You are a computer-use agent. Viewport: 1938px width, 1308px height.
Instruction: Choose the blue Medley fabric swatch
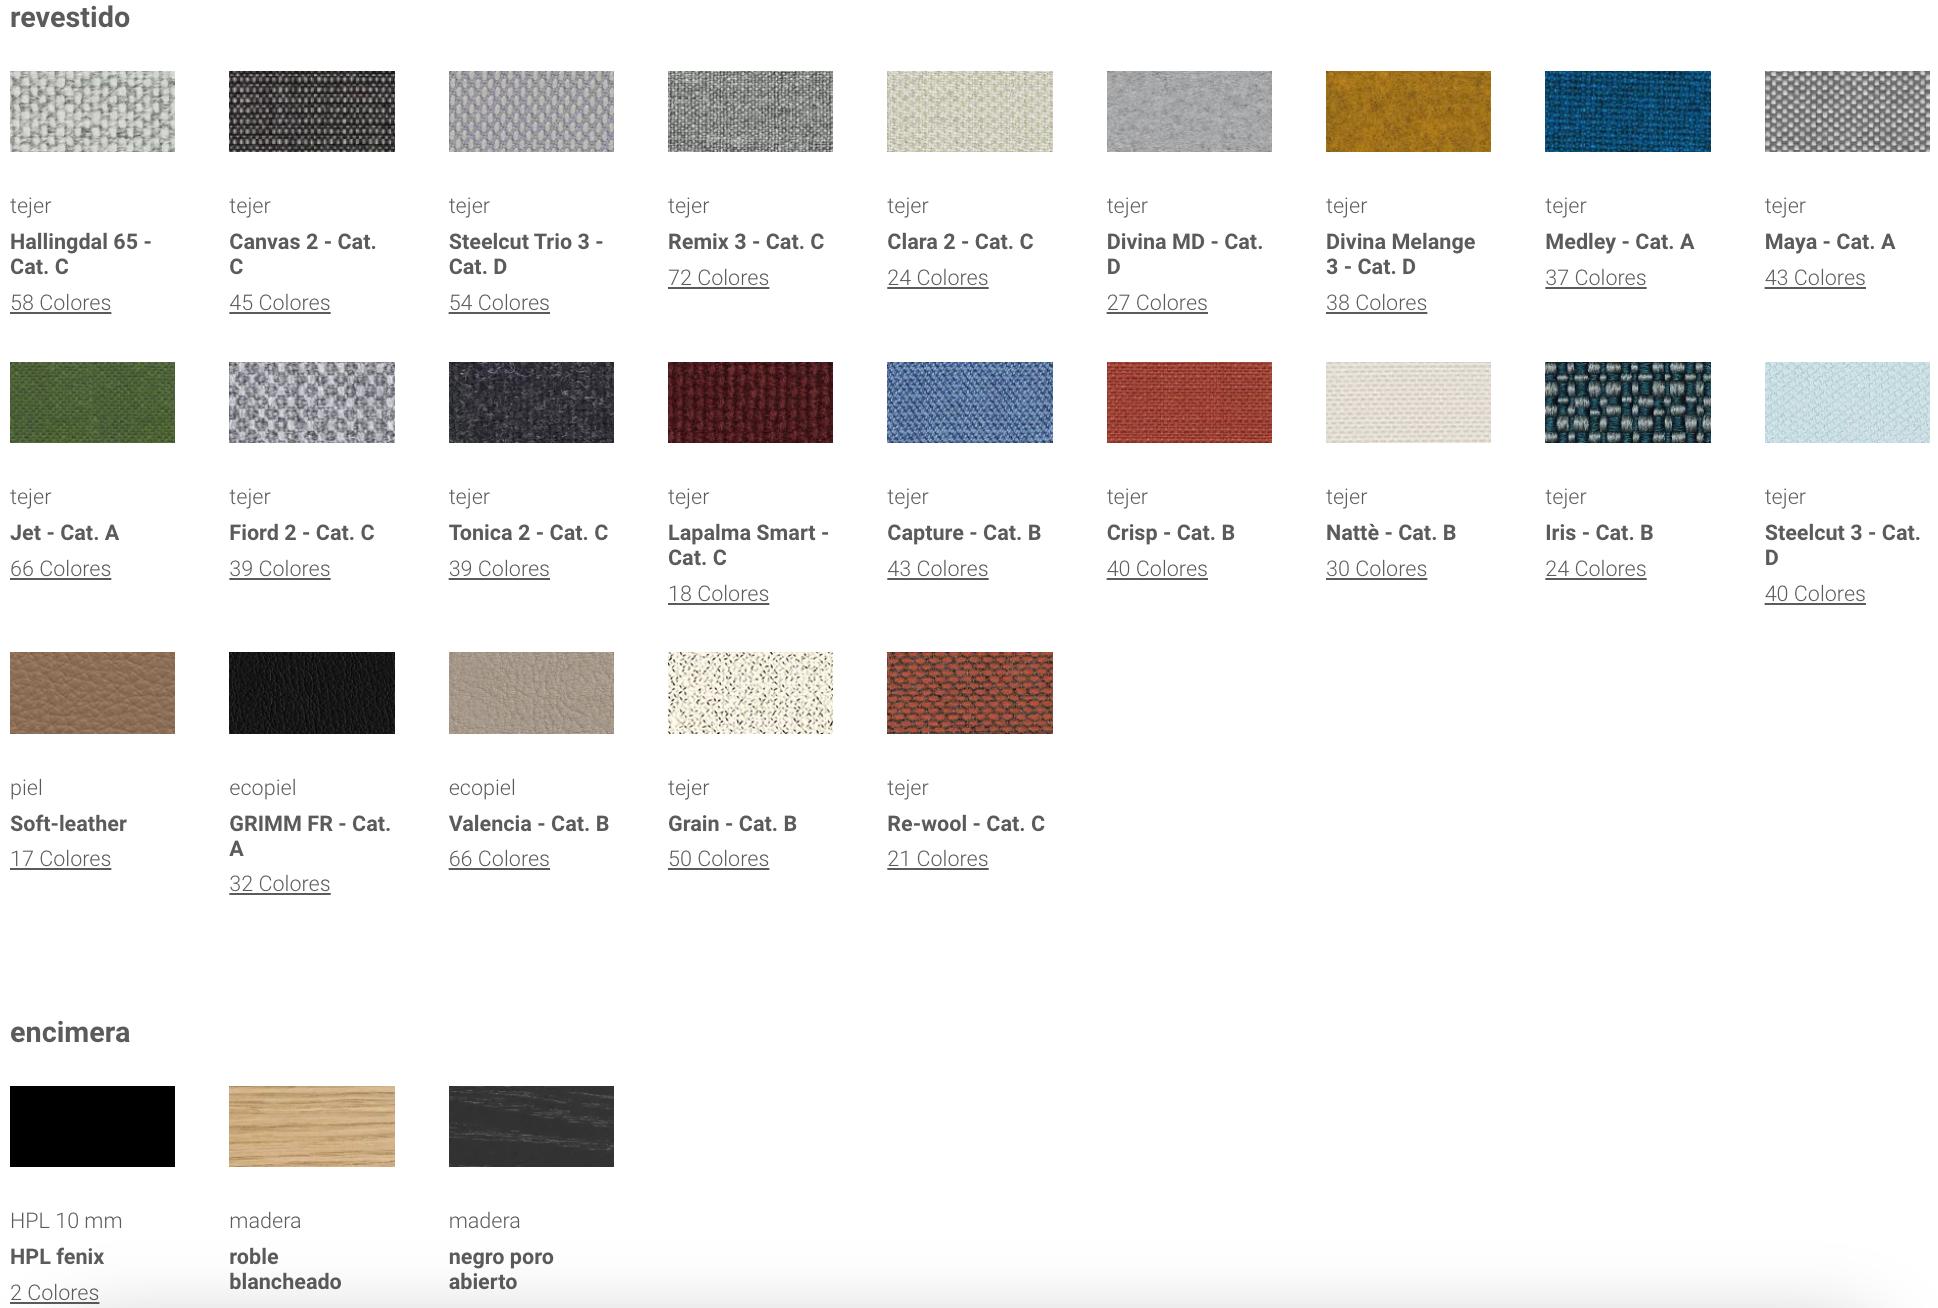click(x=1627, y=111)
